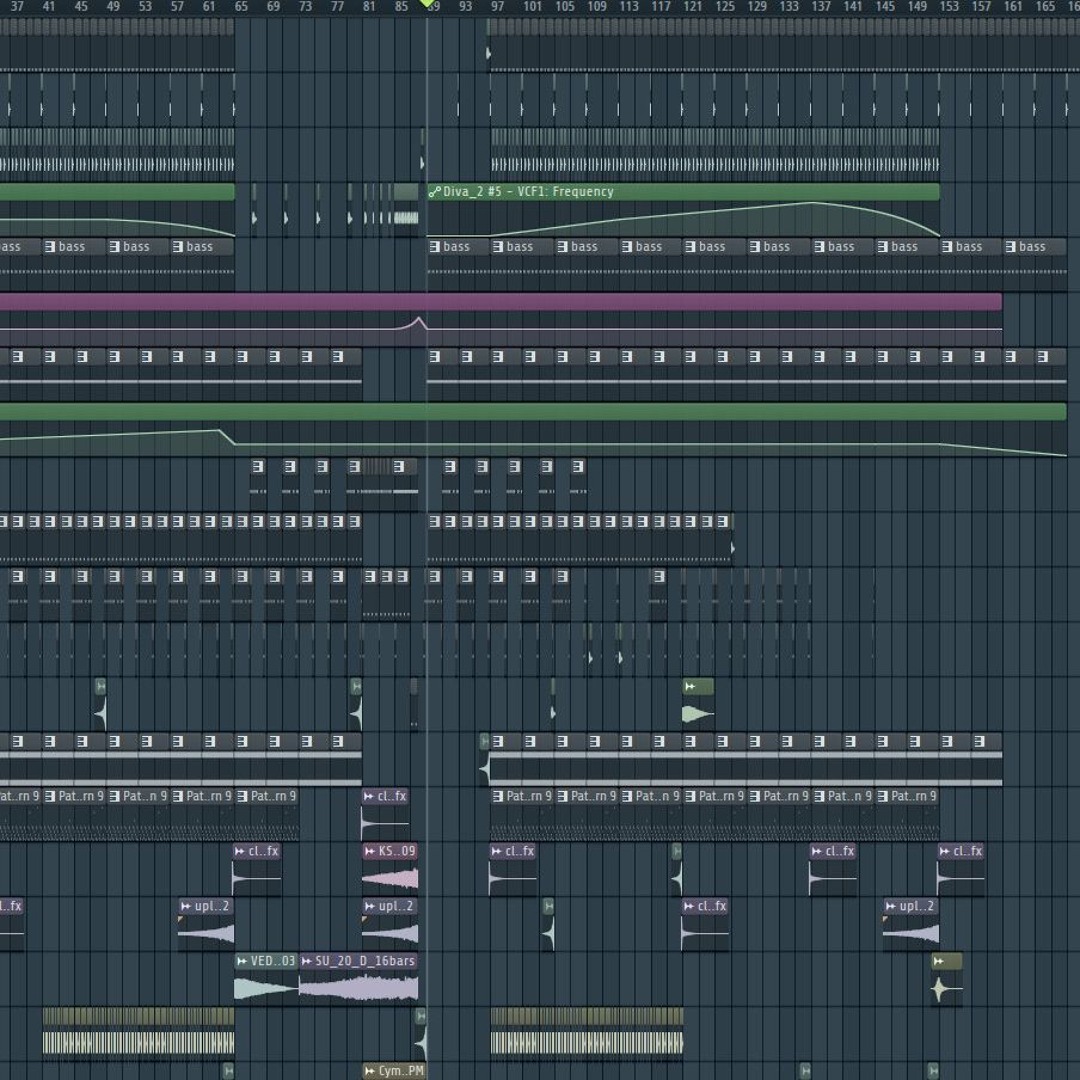The height and width of the screenshot is (1080, 1080).
Task: Click the pattern icon on the rightmost bass clip
Action: pyautogui.click(x=1011, y=247)
